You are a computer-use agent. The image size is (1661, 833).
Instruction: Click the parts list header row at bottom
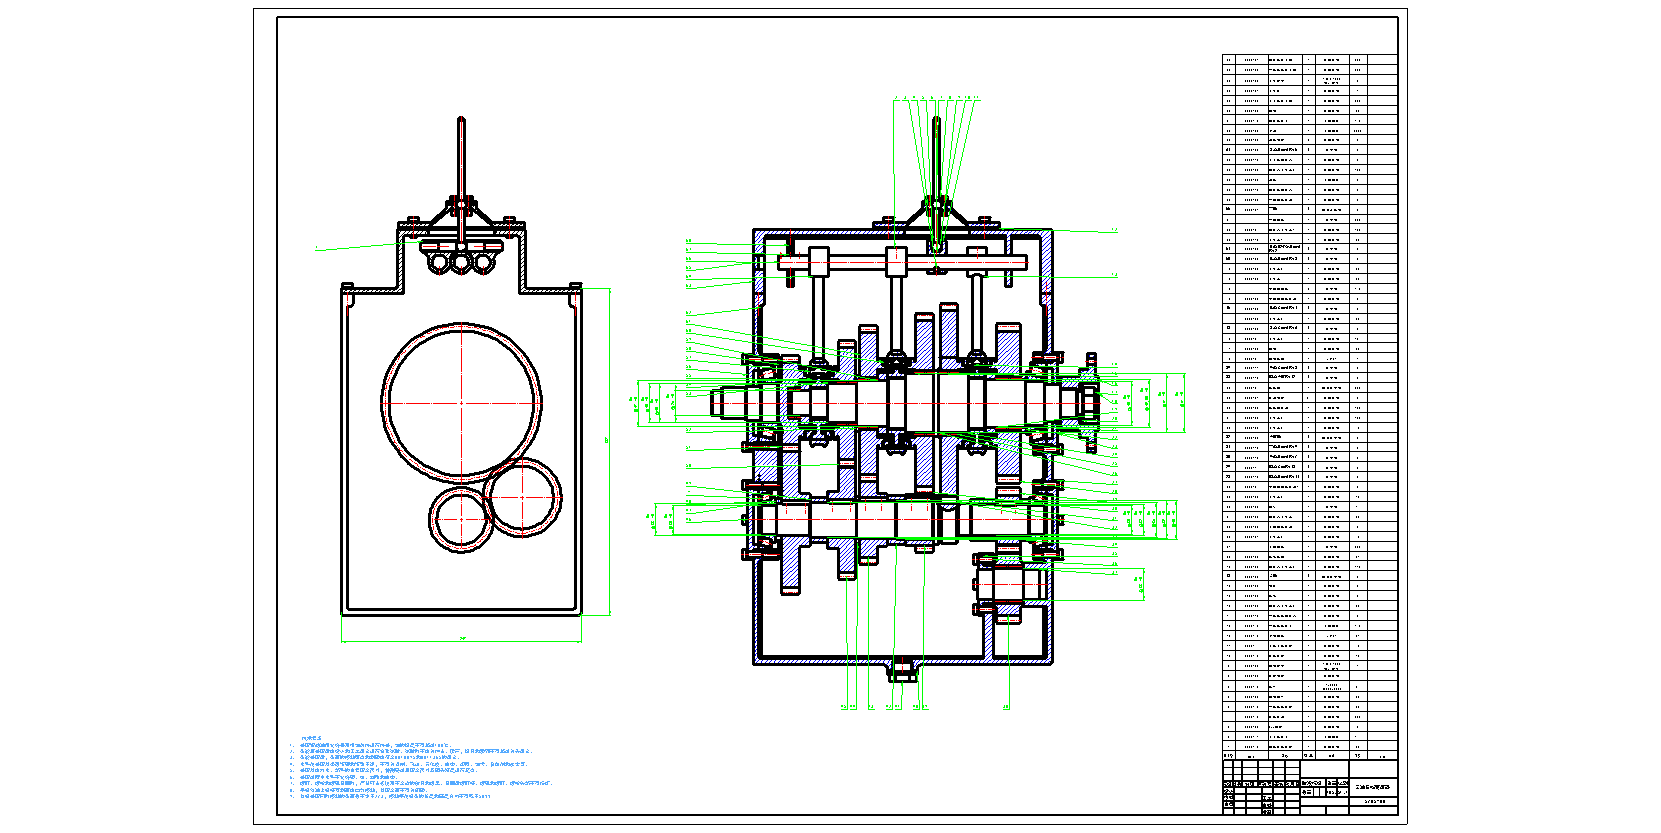(1309, 756)
